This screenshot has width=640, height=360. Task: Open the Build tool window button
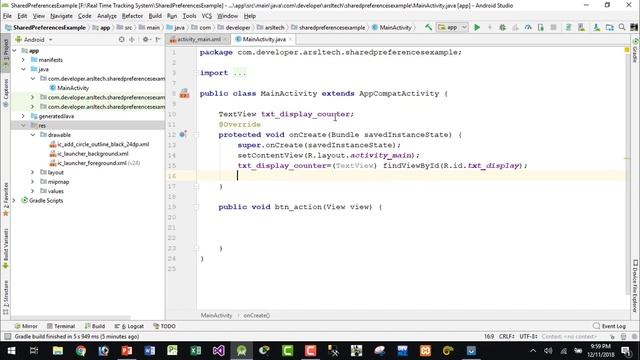pos(95,326)
